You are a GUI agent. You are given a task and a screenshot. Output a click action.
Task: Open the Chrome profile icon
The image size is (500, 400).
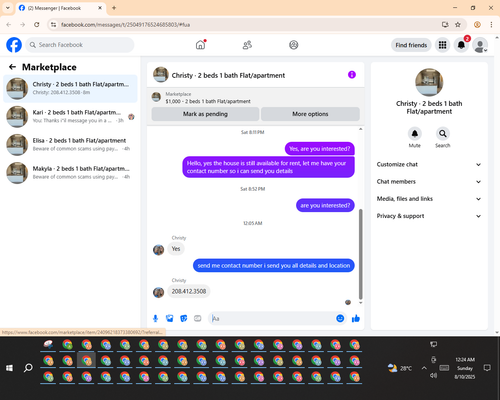[477, 25]
